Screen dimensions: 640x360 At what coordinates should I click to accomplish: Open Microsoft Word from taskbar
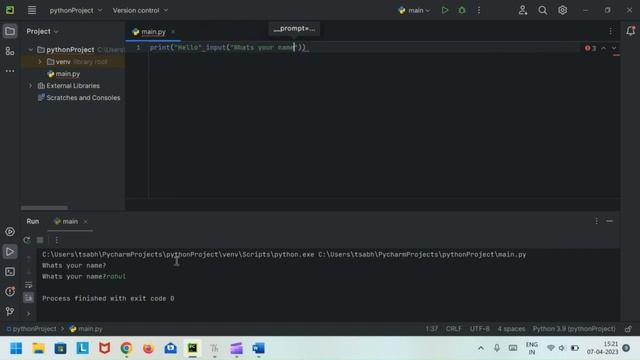258,348
